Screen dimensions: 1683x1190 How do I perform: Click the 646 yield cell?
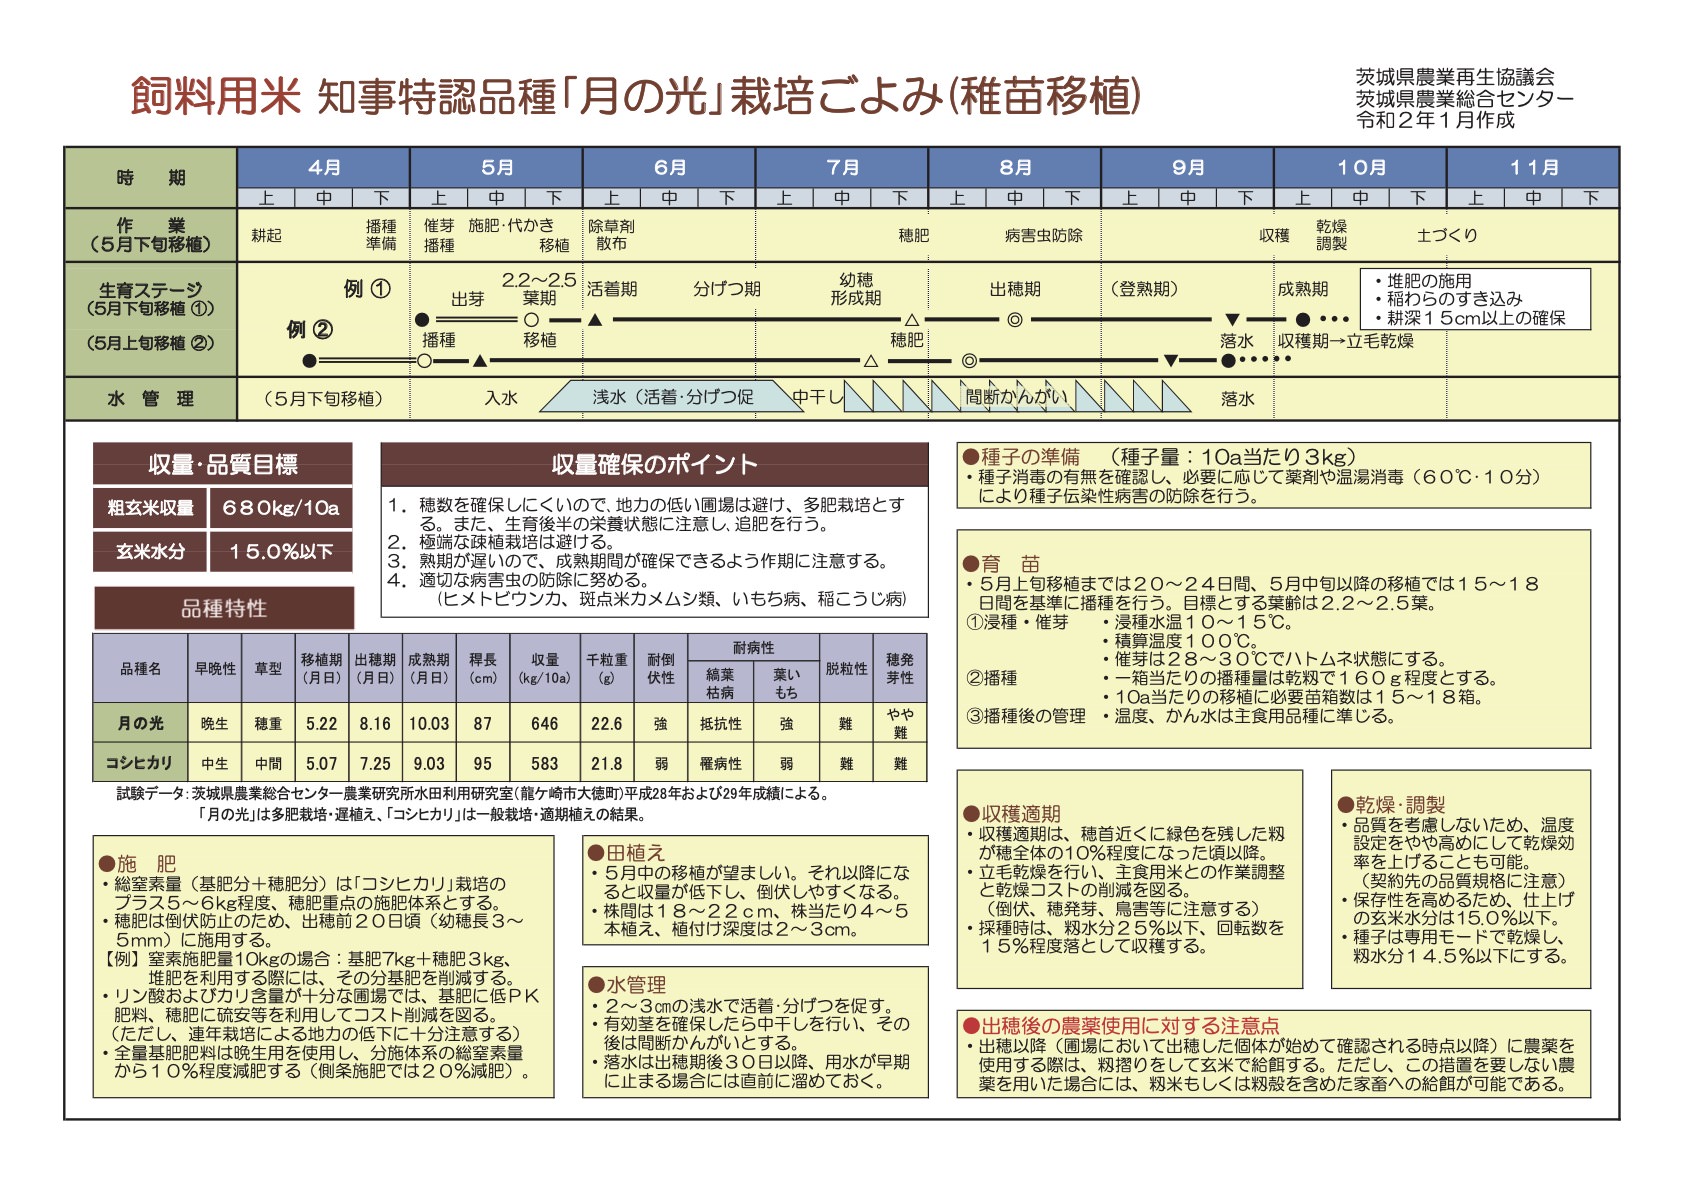coord(545,723)
